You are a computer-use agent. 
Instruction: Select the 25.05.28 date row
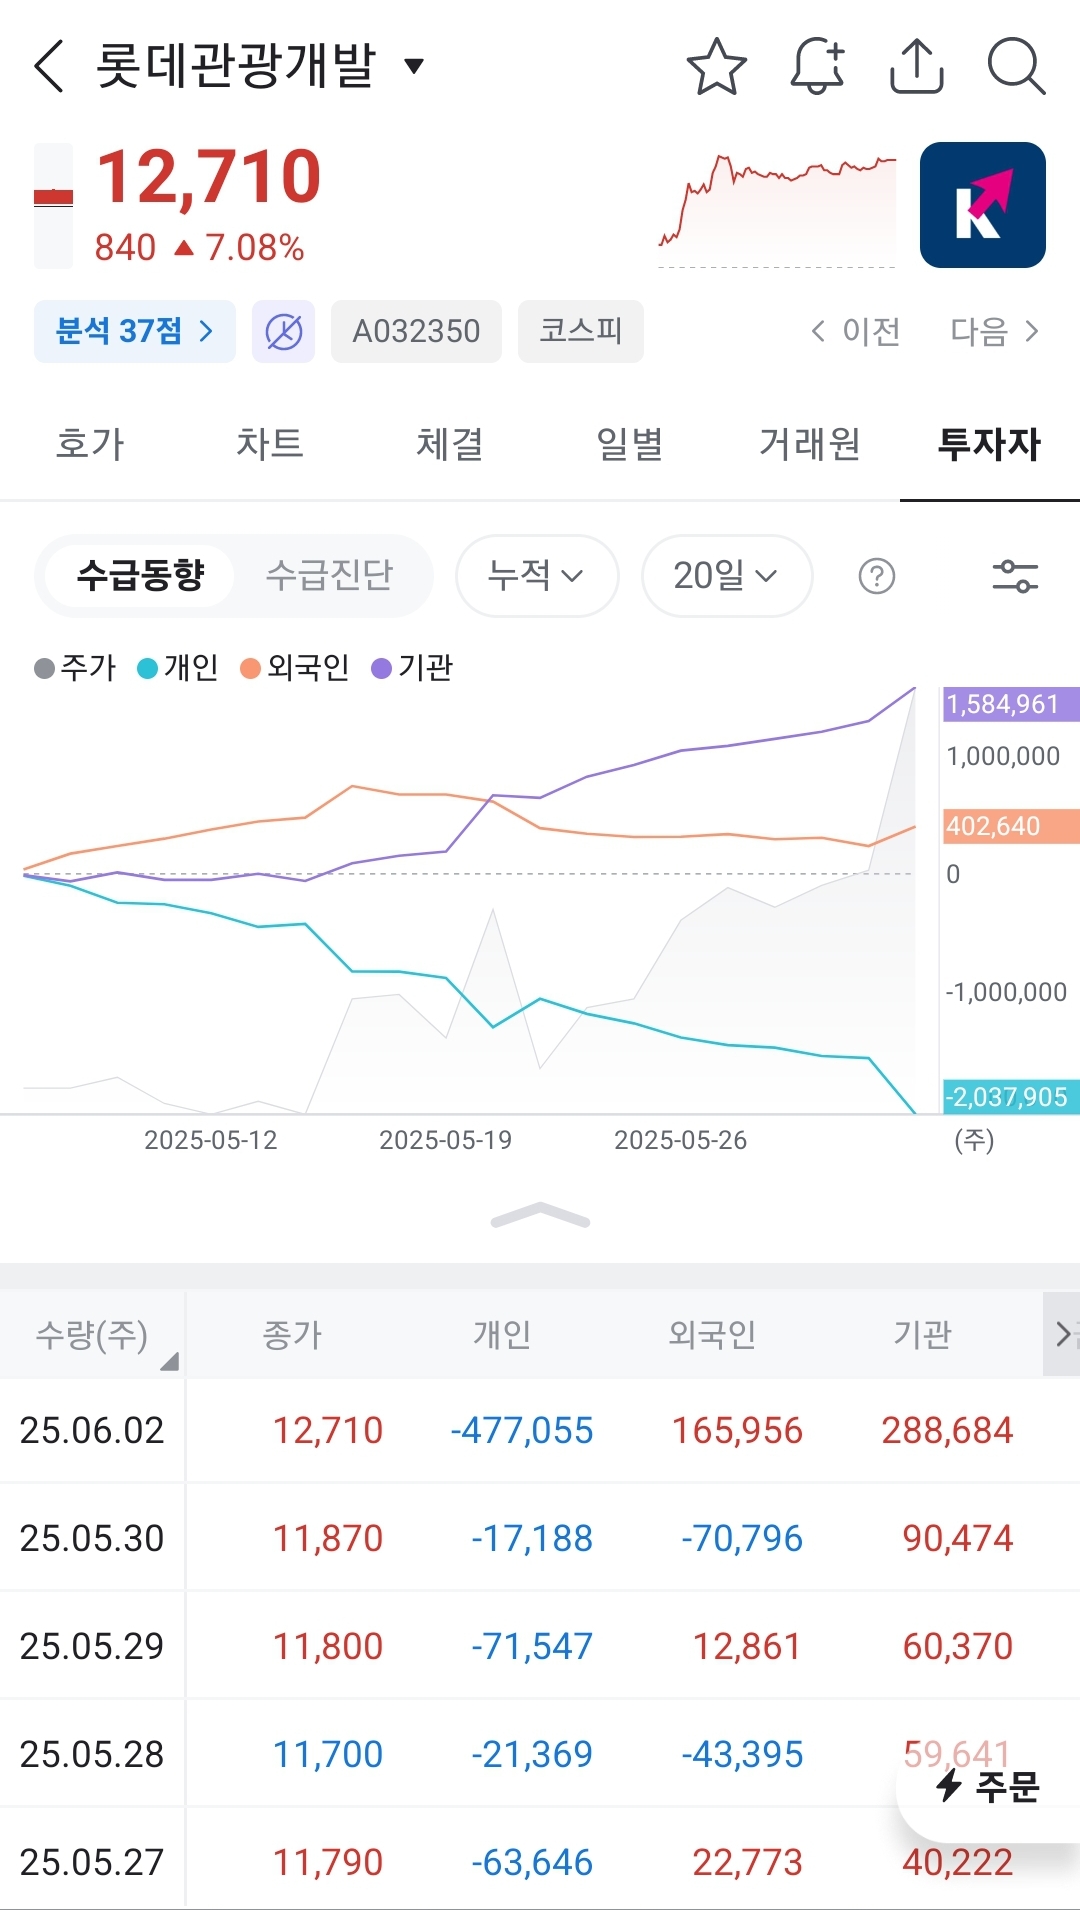tap(540, 1754)
